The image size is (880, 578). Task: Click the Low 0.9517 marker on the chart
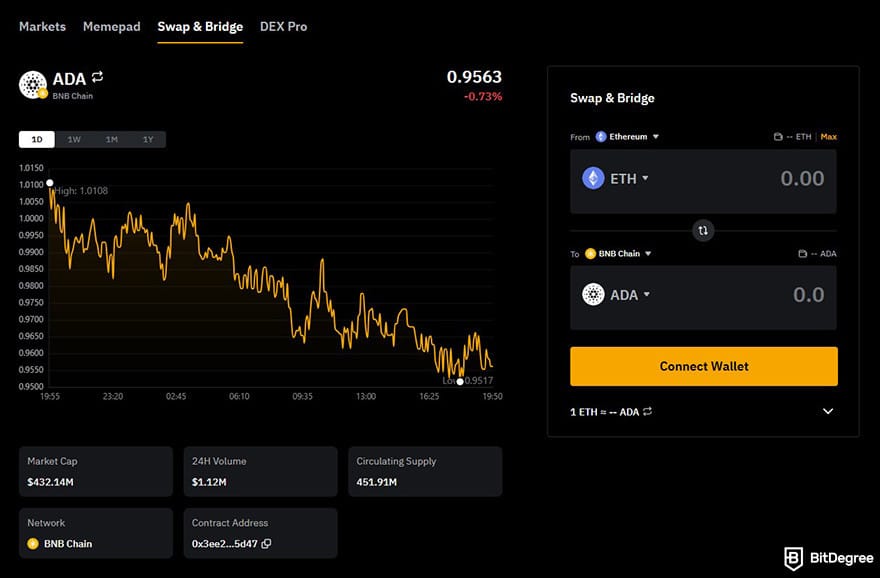click(x=460, y=382)
